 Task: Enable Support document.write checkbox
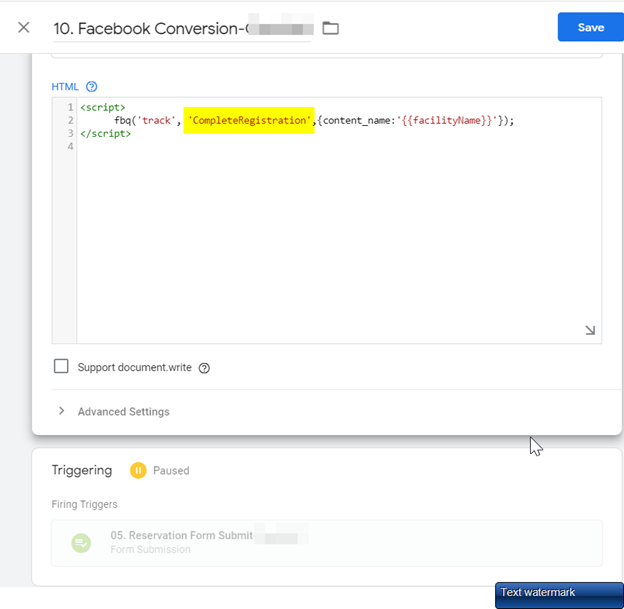61,366
